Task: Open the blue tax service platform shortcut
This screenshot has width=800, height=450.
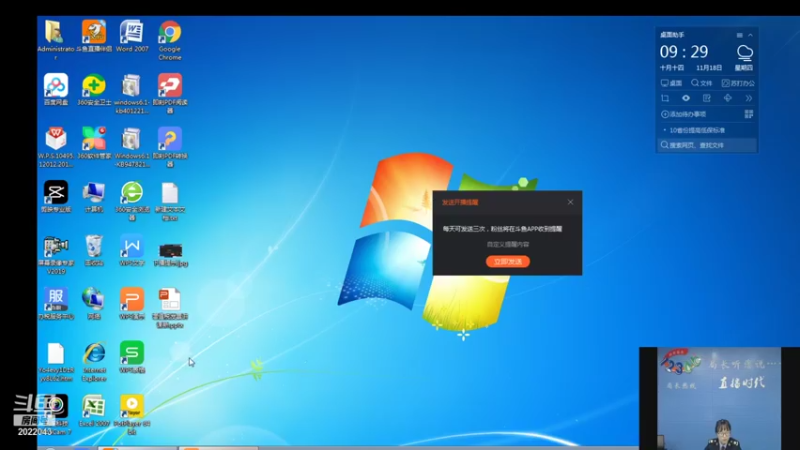Action: [56, 303]
